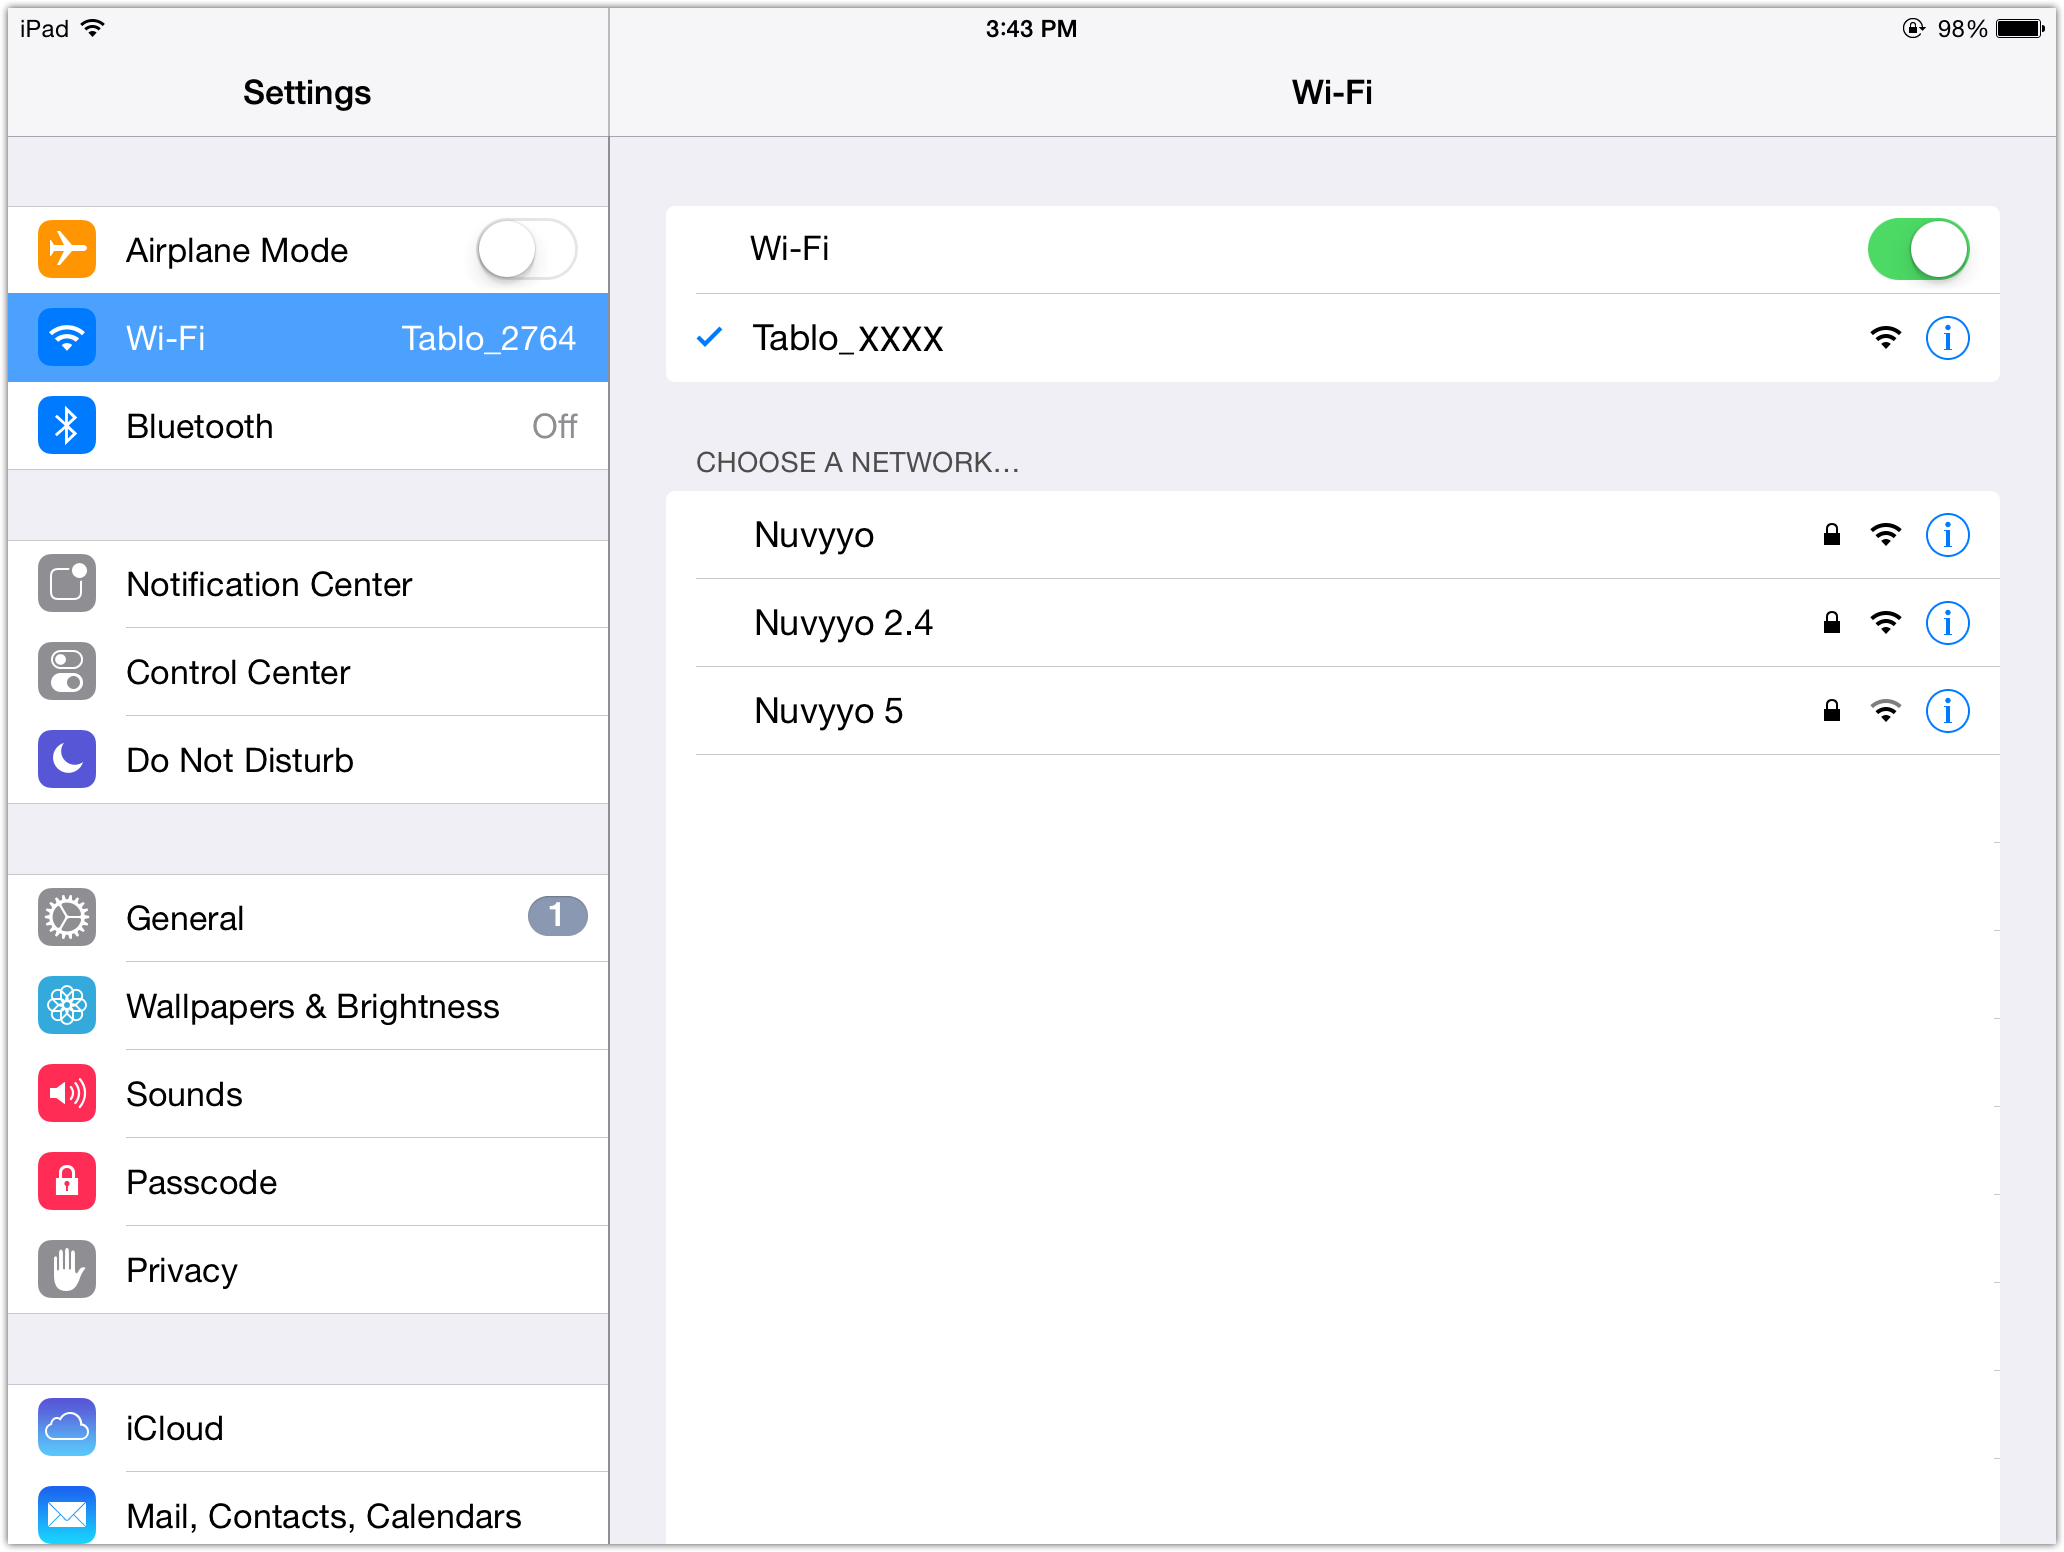This screenshot has height=1552, width=2064.
Task: Open iCloud settings
Action: 308,1428
